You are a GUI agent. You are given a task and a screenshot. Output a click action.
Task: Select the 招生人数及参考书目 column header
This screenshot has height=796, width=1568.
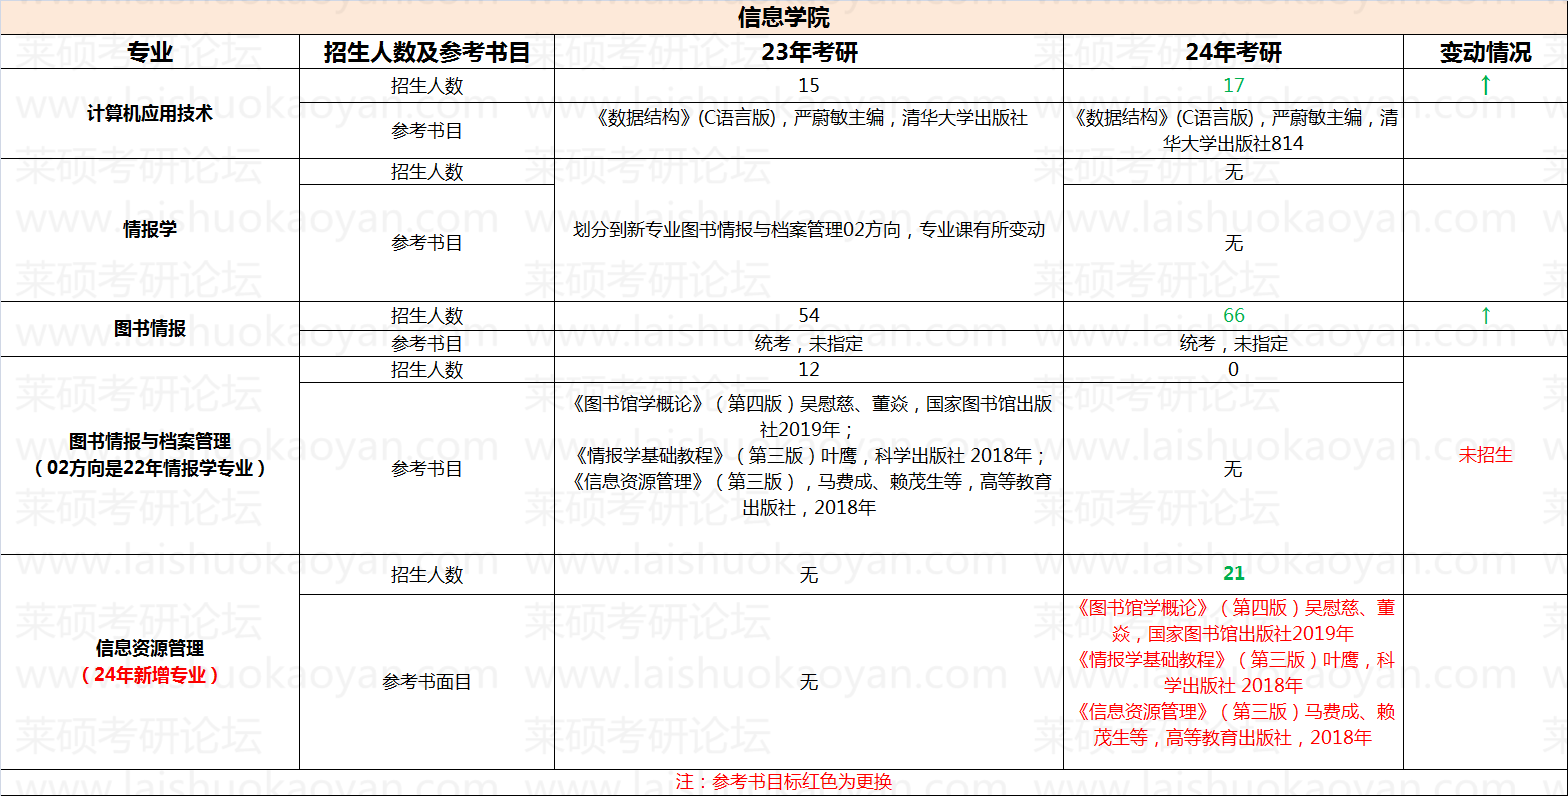pyautogui.click(x=427, y=53)
